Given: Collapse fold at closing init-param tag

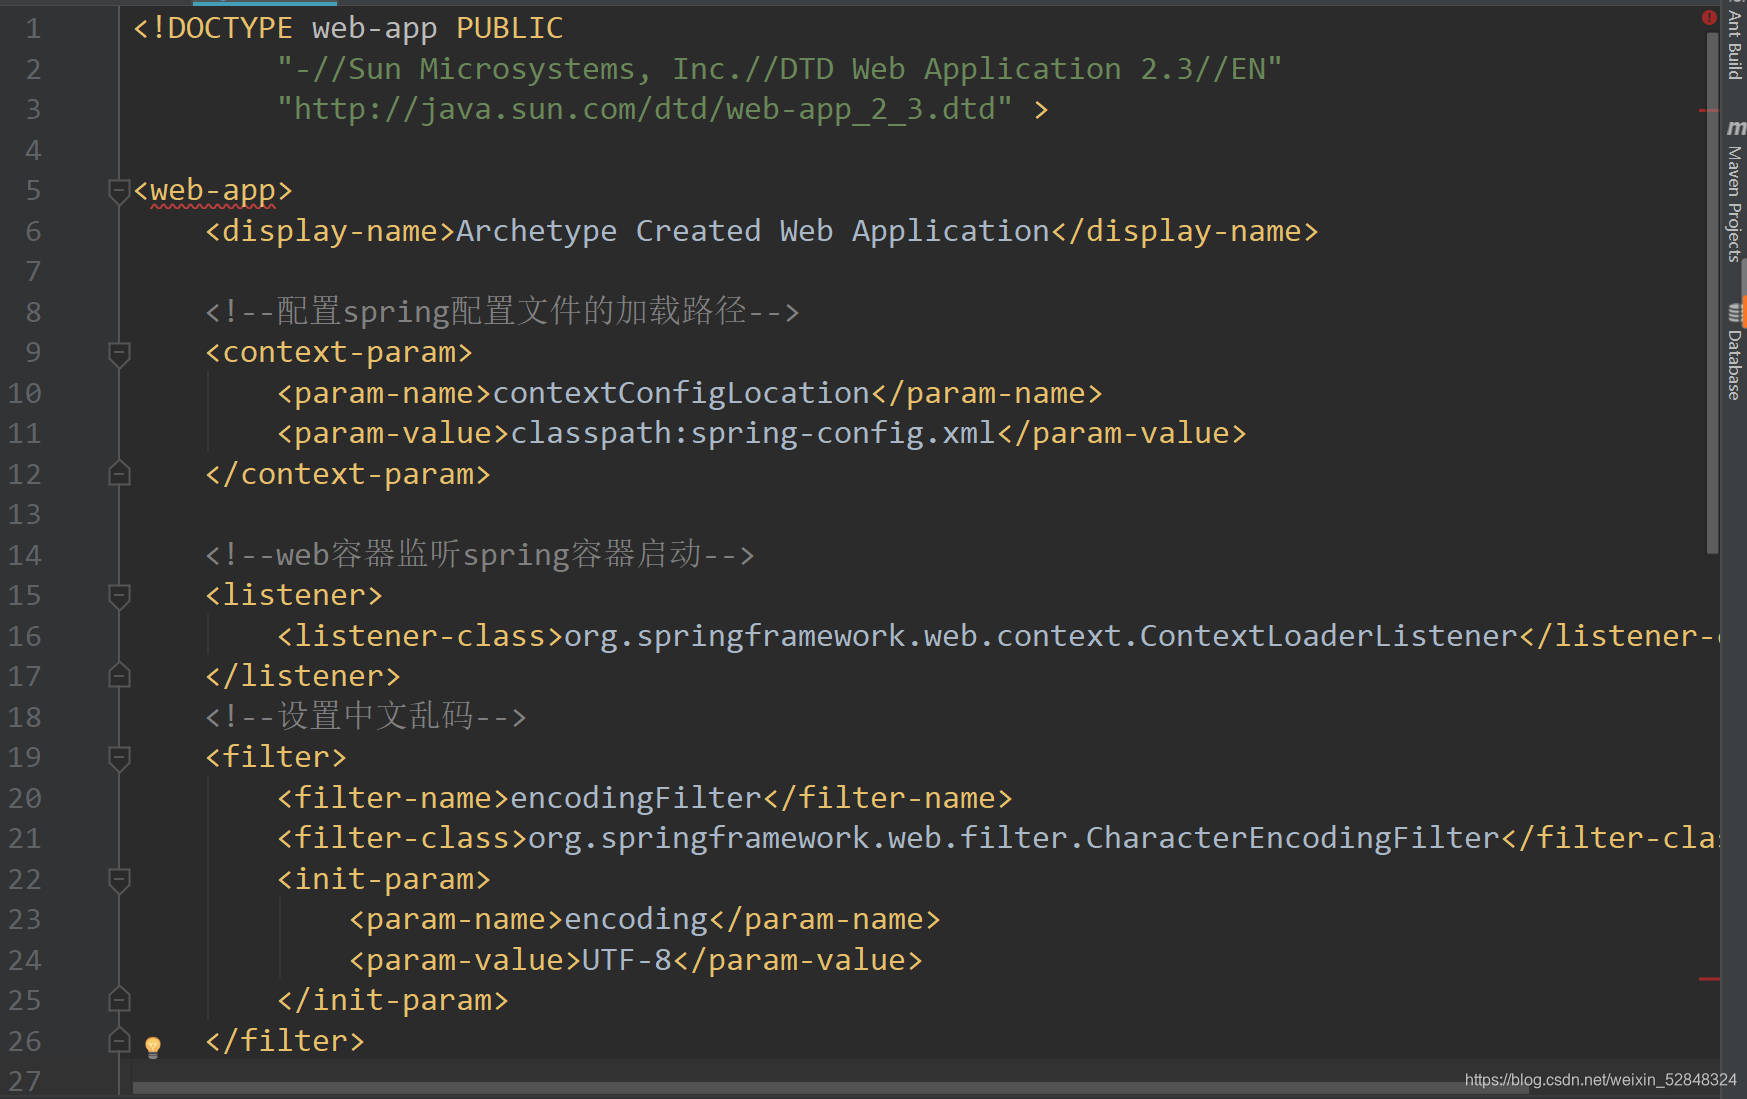Looking at the screenshot, I should (x=119, y=1000).
